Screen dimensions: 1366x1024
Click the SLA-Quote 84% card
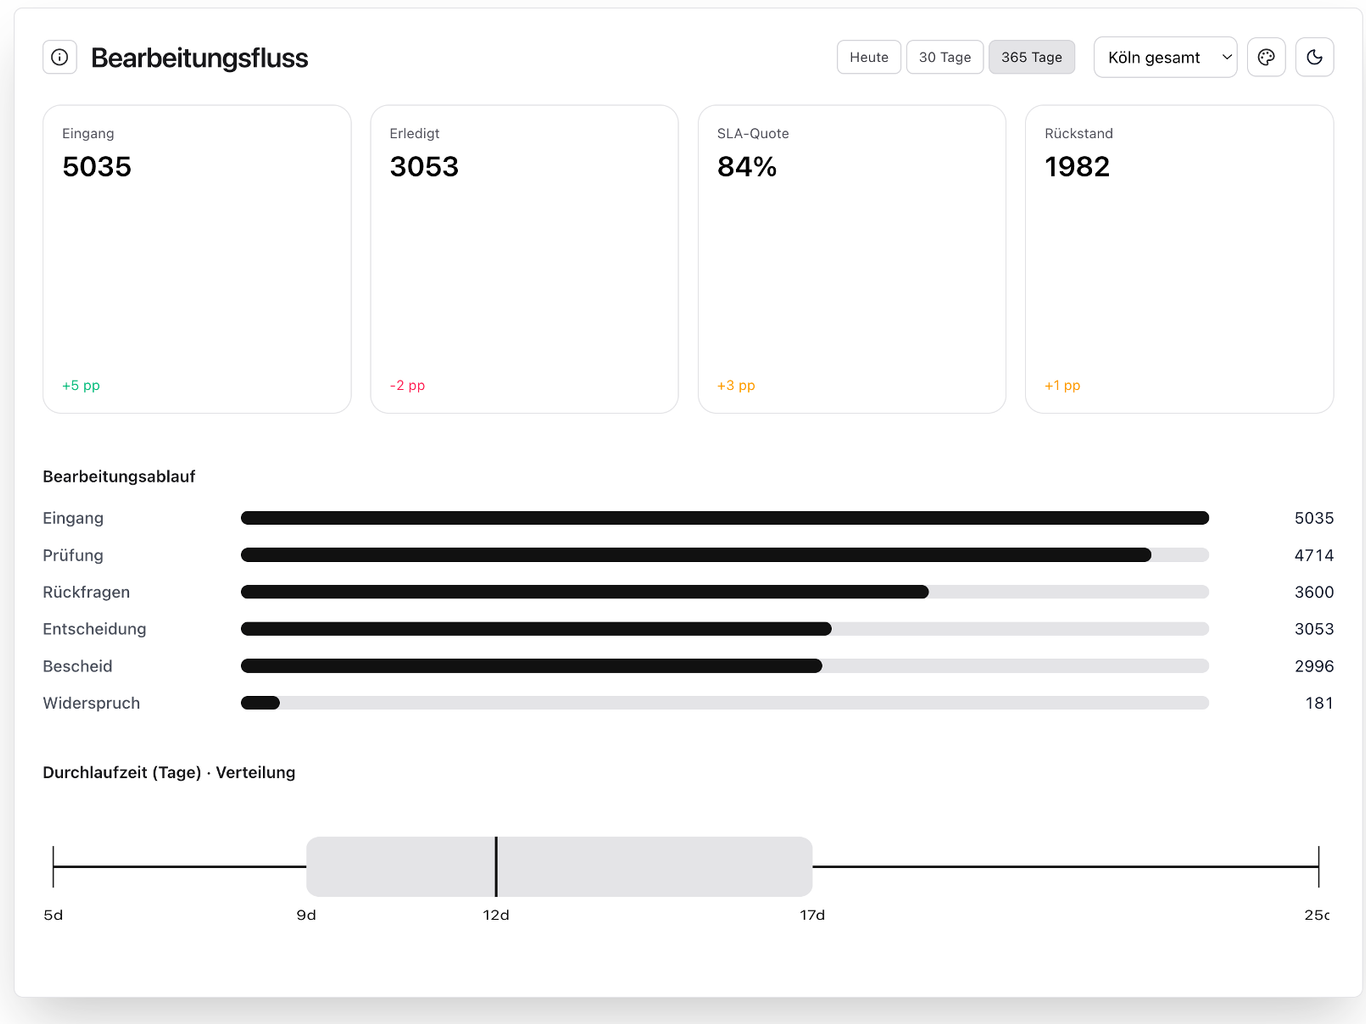pyautogui.click(x=851, y=259)
